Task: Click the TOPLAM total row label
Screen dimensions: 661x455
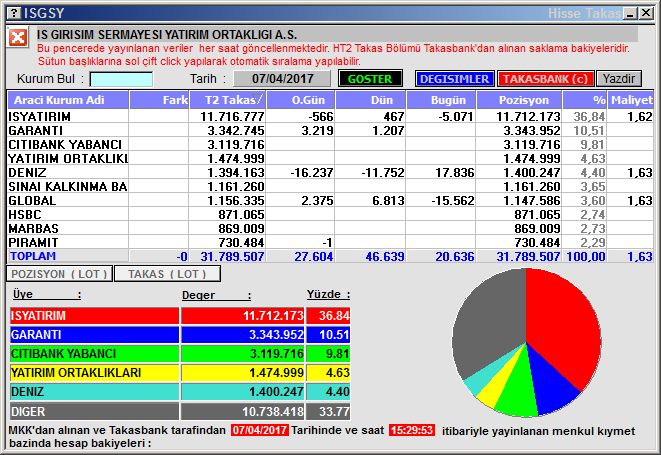Action: pos(33,256)
